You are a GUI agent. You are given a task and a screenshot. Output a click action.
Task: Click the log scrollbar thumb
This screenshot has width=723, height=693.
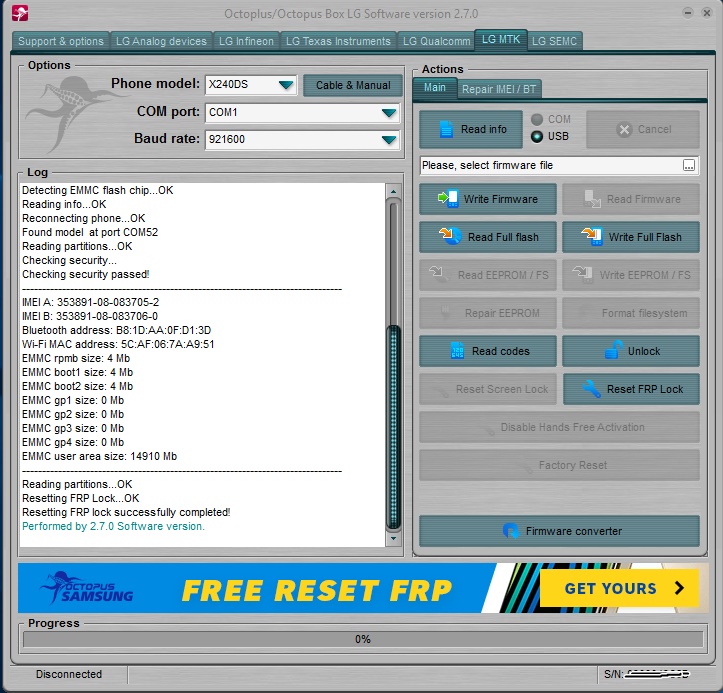[393, 426]
